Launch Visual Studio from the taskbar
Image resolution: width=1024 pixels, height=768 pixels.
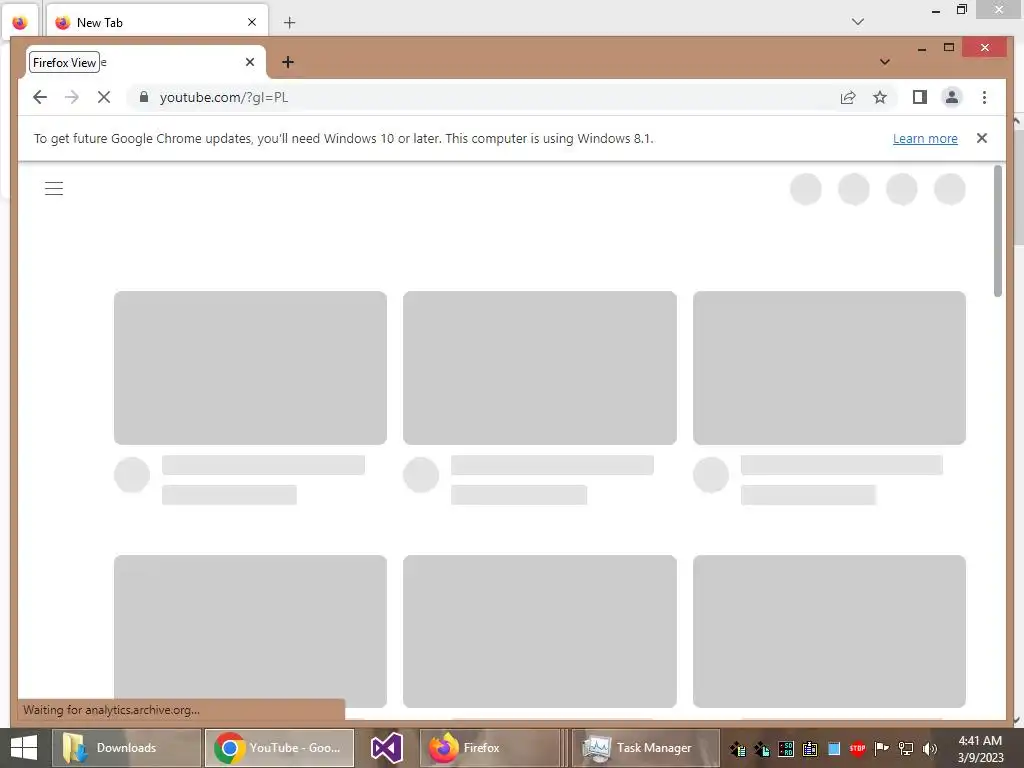(387, 748)
